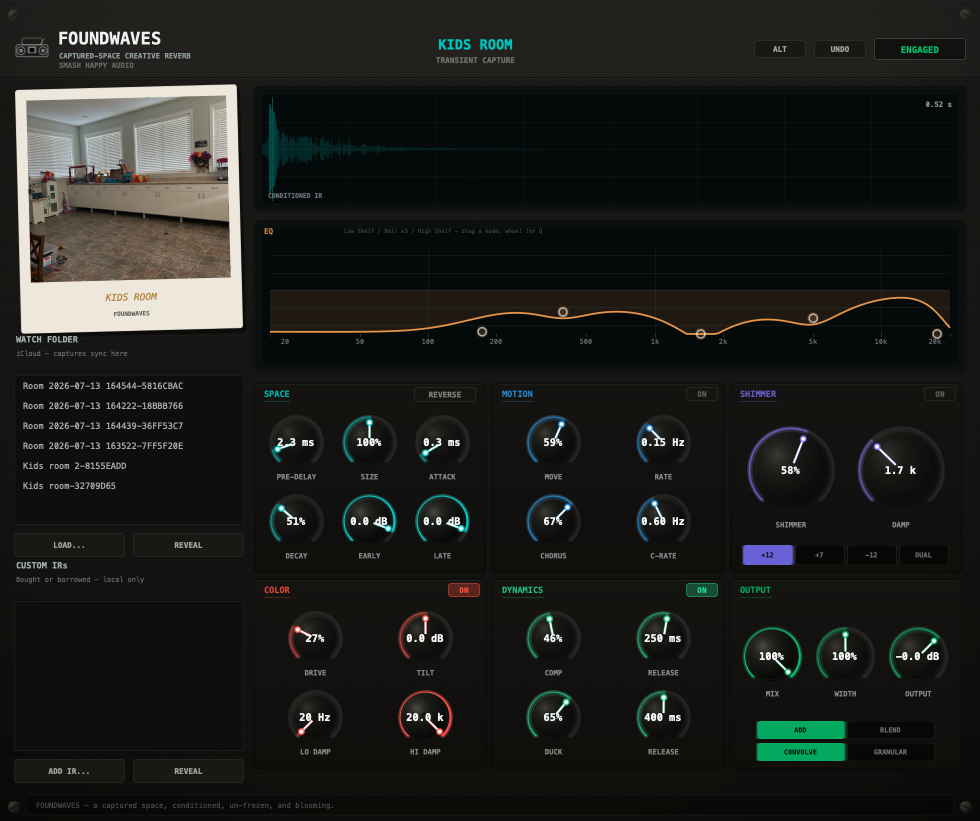Screen dimensions: 980x821
Task: Click the shimmer DAMP knob
Action: 901,469
